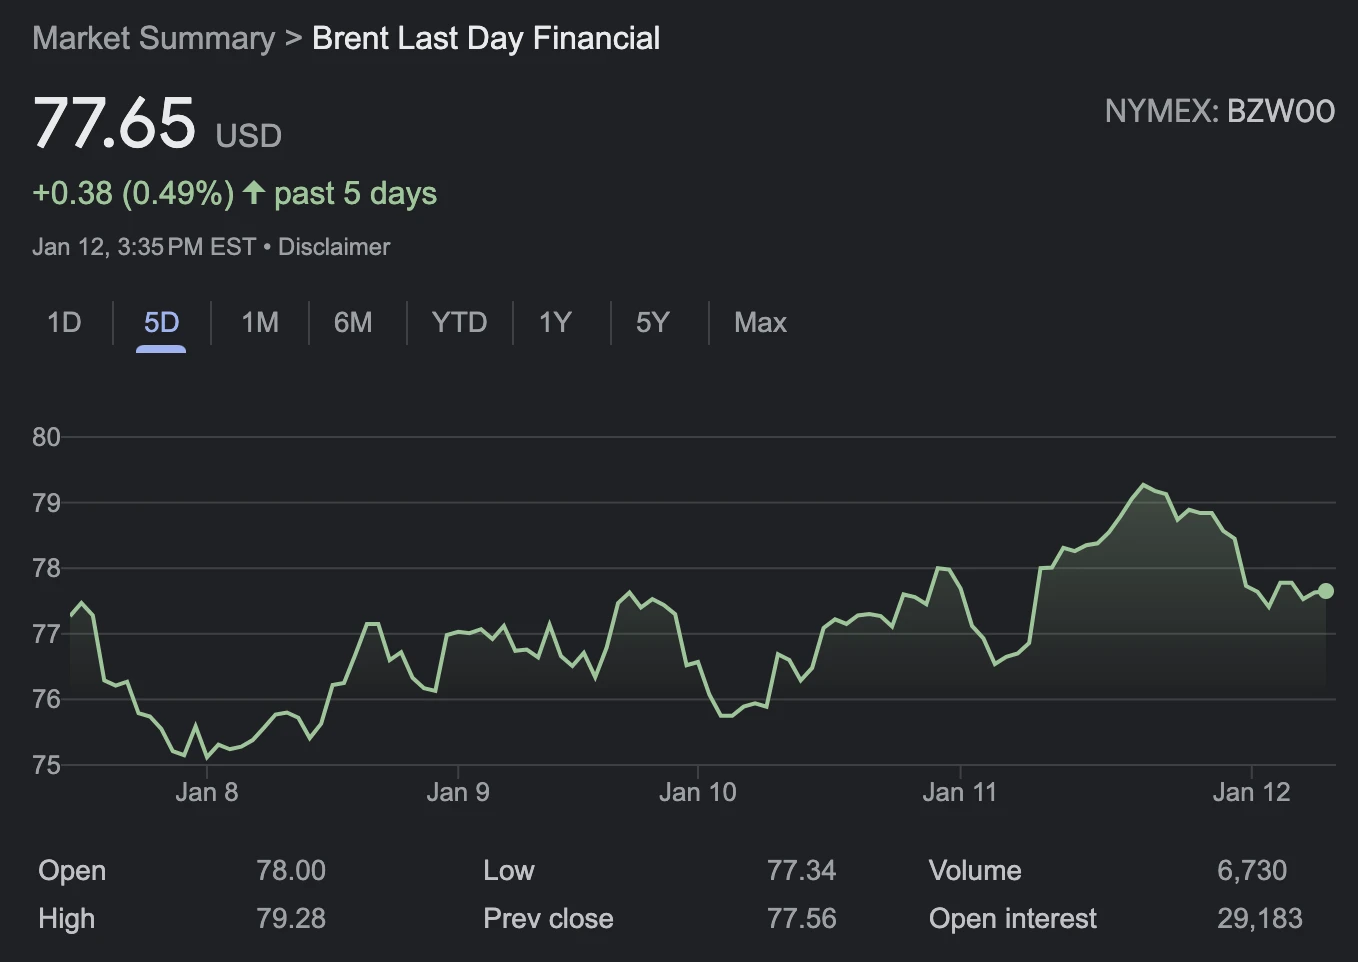Click the chart's highest peak above 79
Screen dimensions: 1358x962
click(x=1143, y=485)
